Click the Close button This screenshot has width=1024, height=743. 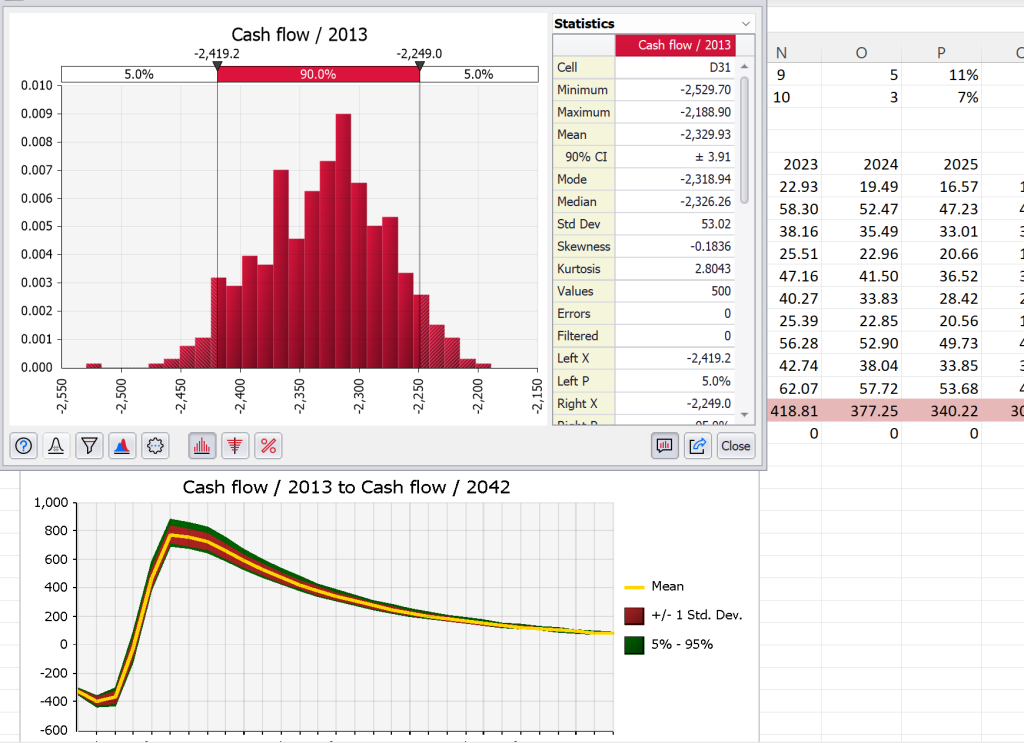coord(735,446)
